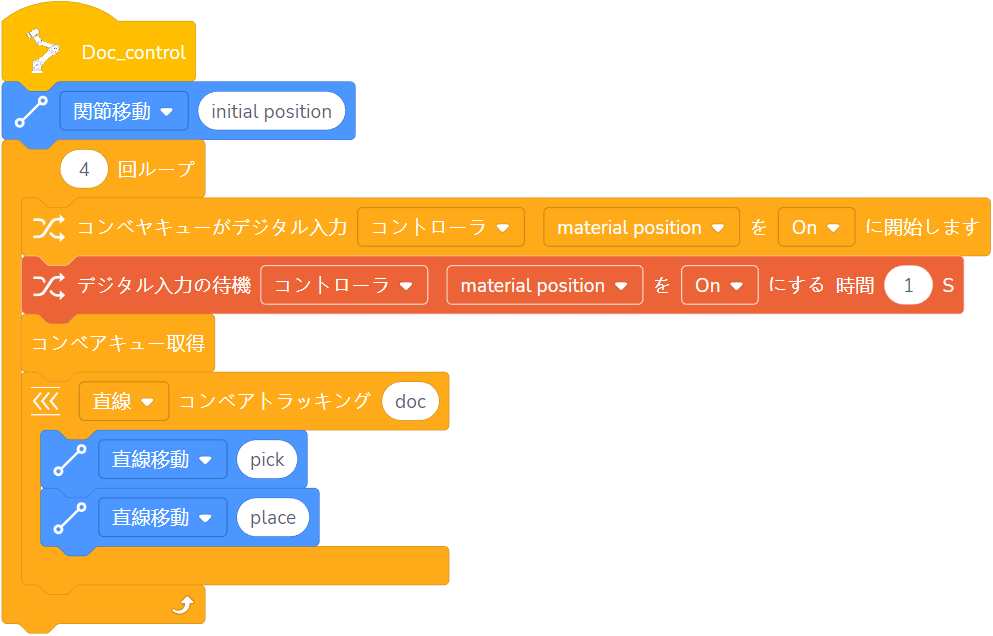This screenshot has height=636, width=993.
Task: Click the wait time field showing 1
Action: [908, 286]
